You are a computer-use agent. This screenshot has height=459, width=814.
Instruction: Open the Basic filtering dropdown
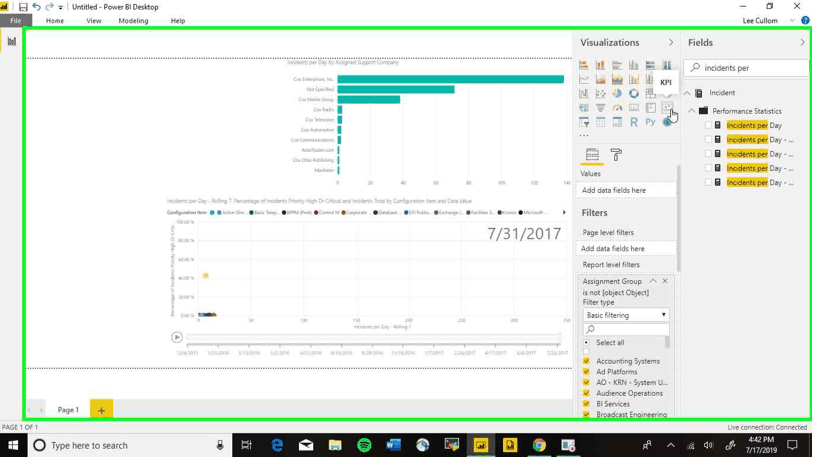(626, 315)
